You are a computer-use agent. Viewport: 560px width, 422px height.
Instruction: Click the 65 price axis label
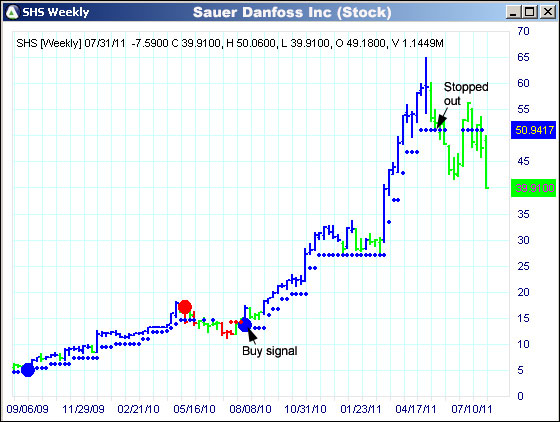[x=523, y=57]
